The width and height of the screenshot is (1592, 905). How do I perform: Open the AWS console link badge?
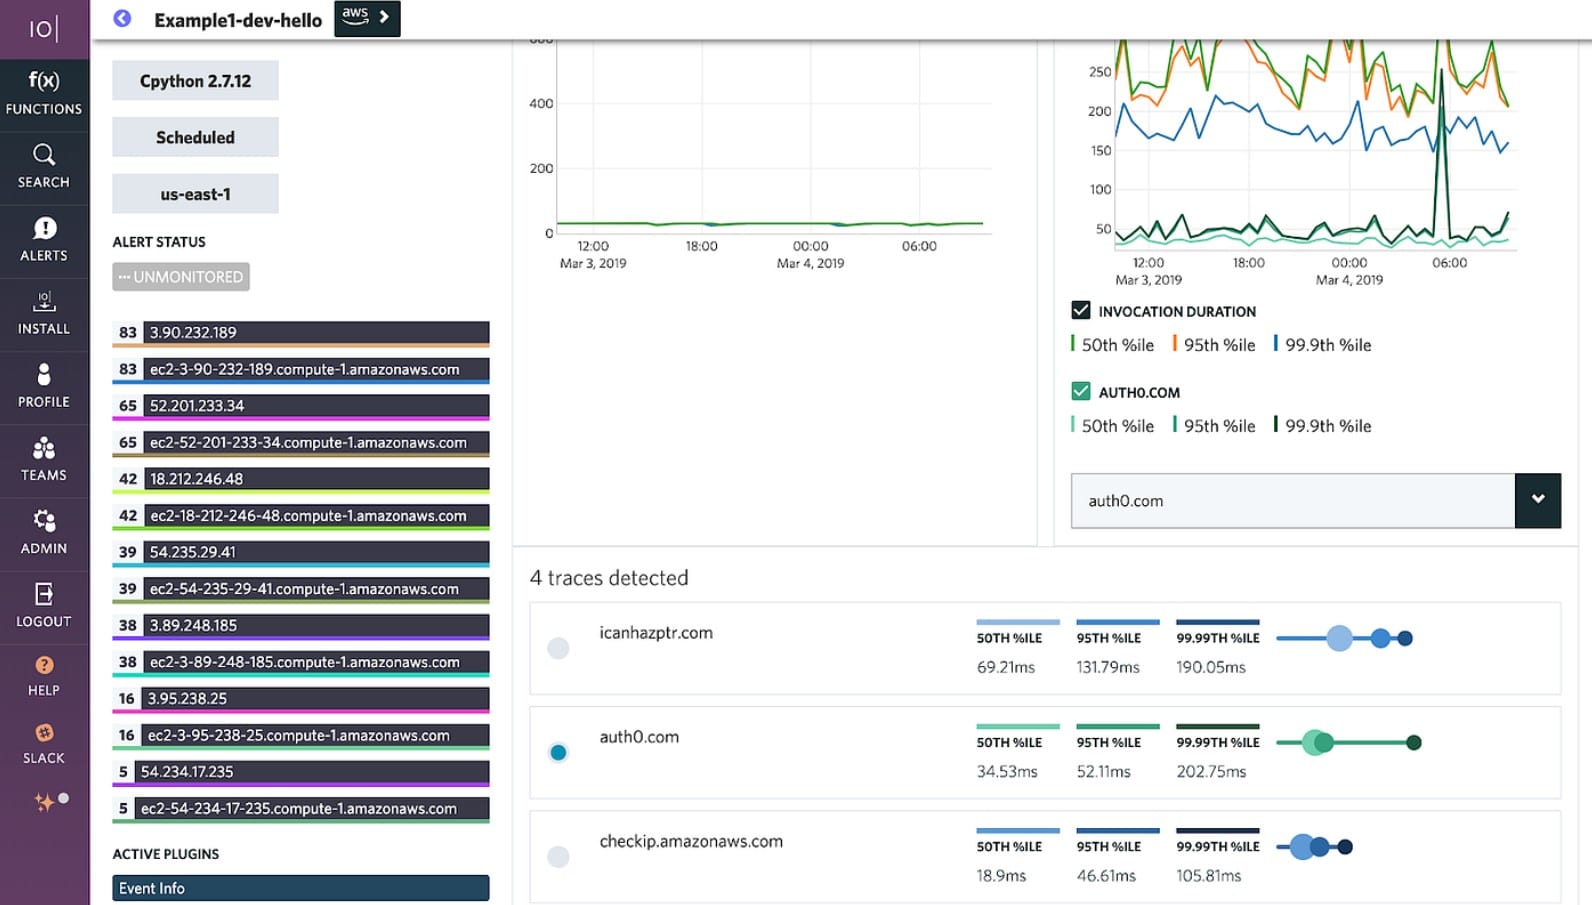point(367,18)
